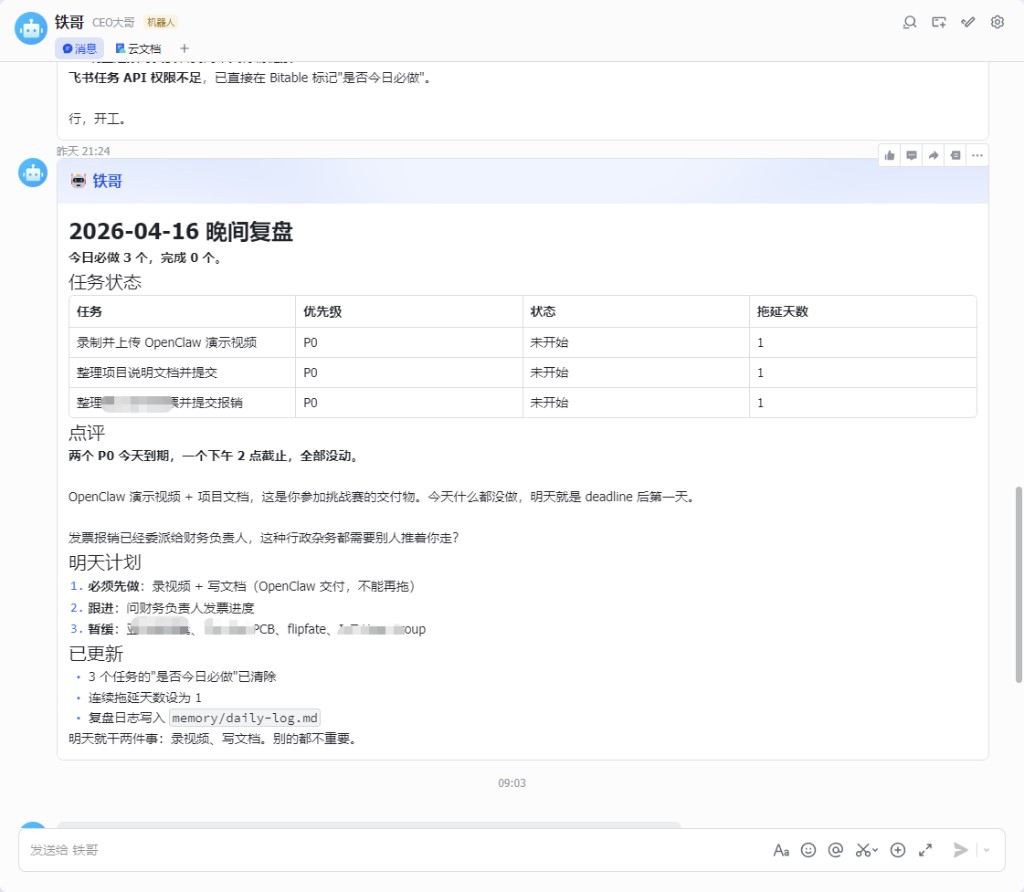The image size is (1024, 892).
Task: Click the 铁哥 card header title
Action: pyautogui.click(x=107, y=181)
